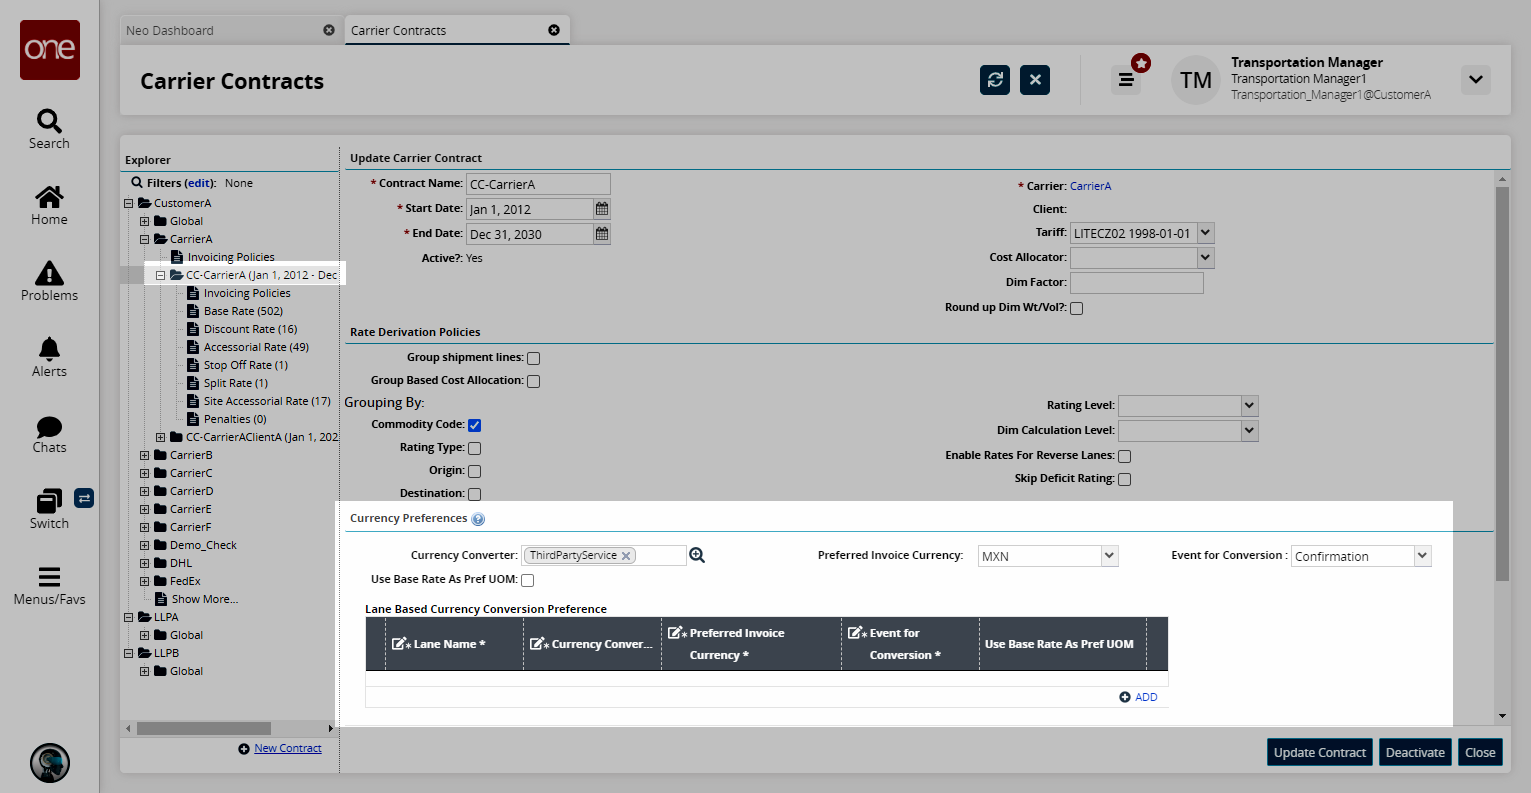
Task: Enable Group shipment lines checkbox
Action: [x=533, y=358]
